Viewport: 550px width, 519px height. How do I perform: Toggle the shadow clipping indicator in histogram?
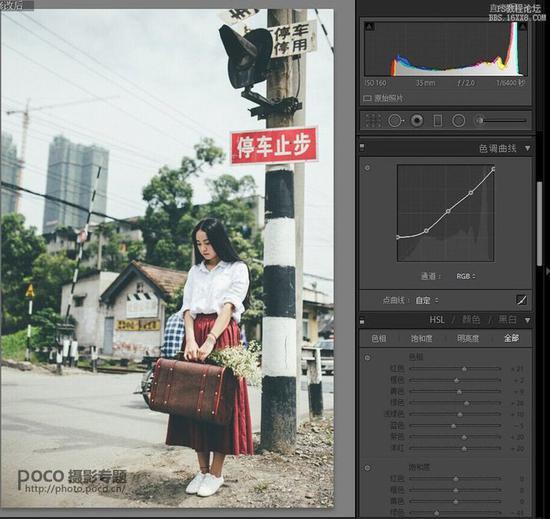369,27
